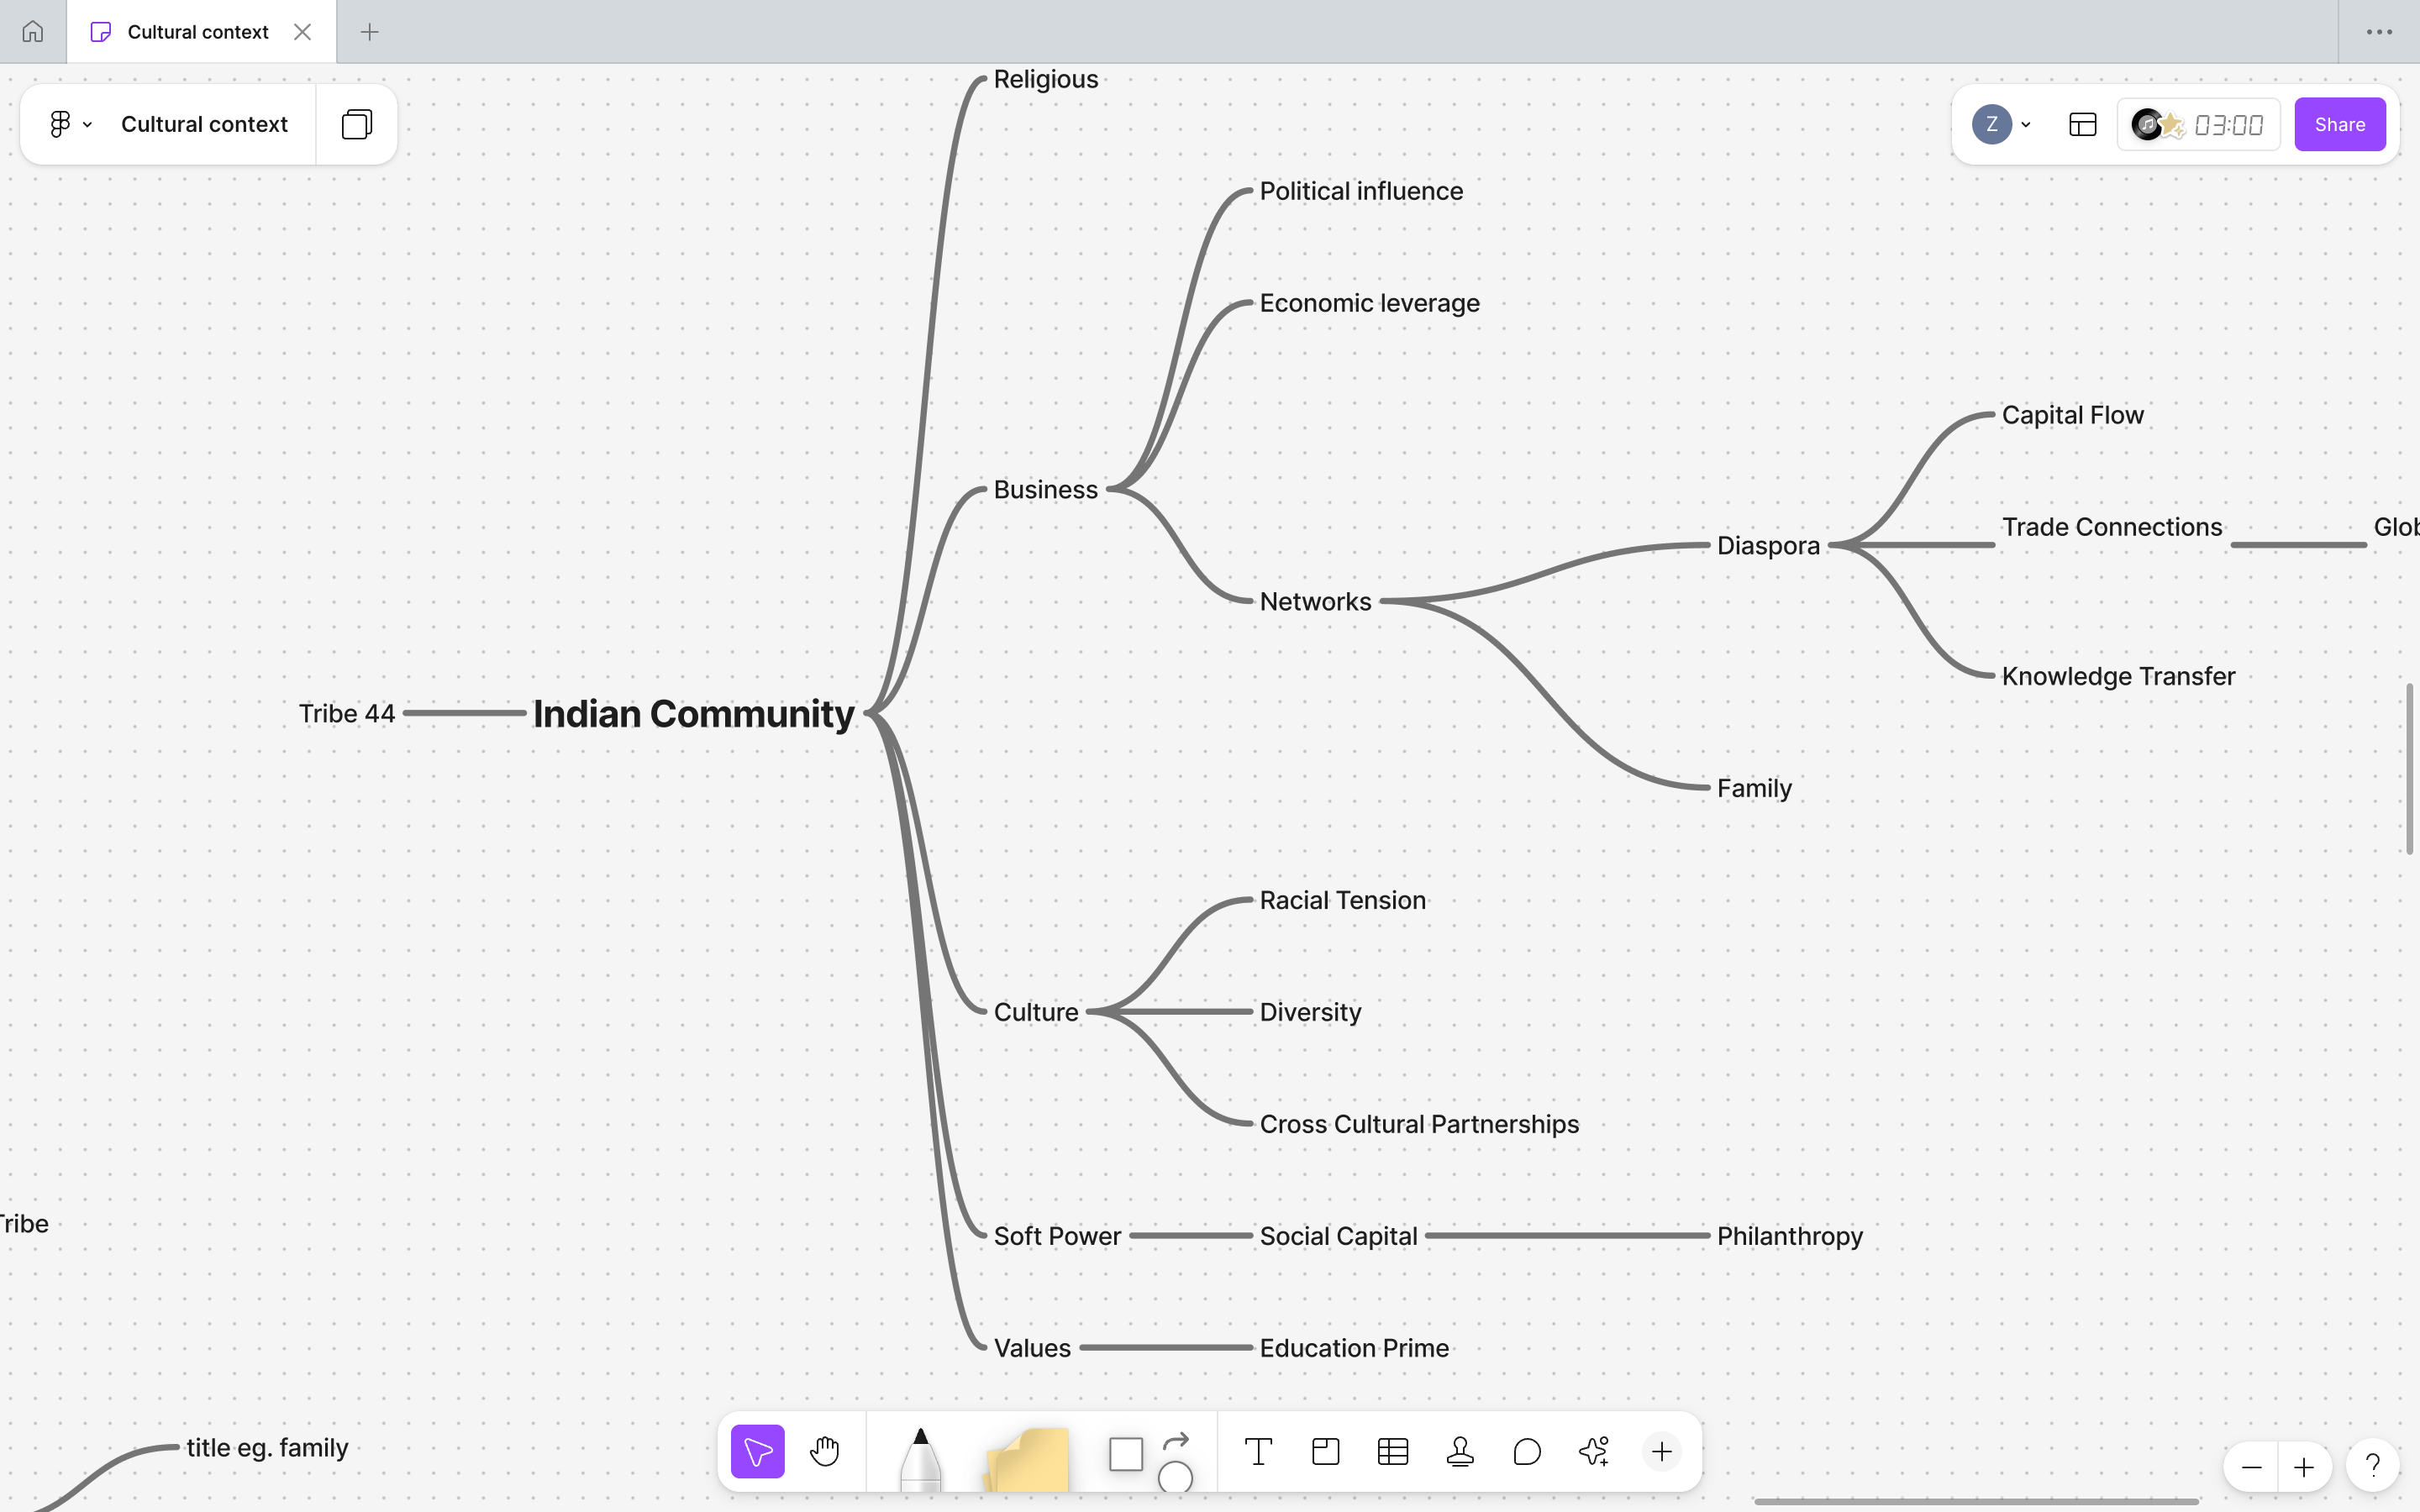Add a table to canvas
This screenshot has height=1512, width=2420.
(1392, 1451)
